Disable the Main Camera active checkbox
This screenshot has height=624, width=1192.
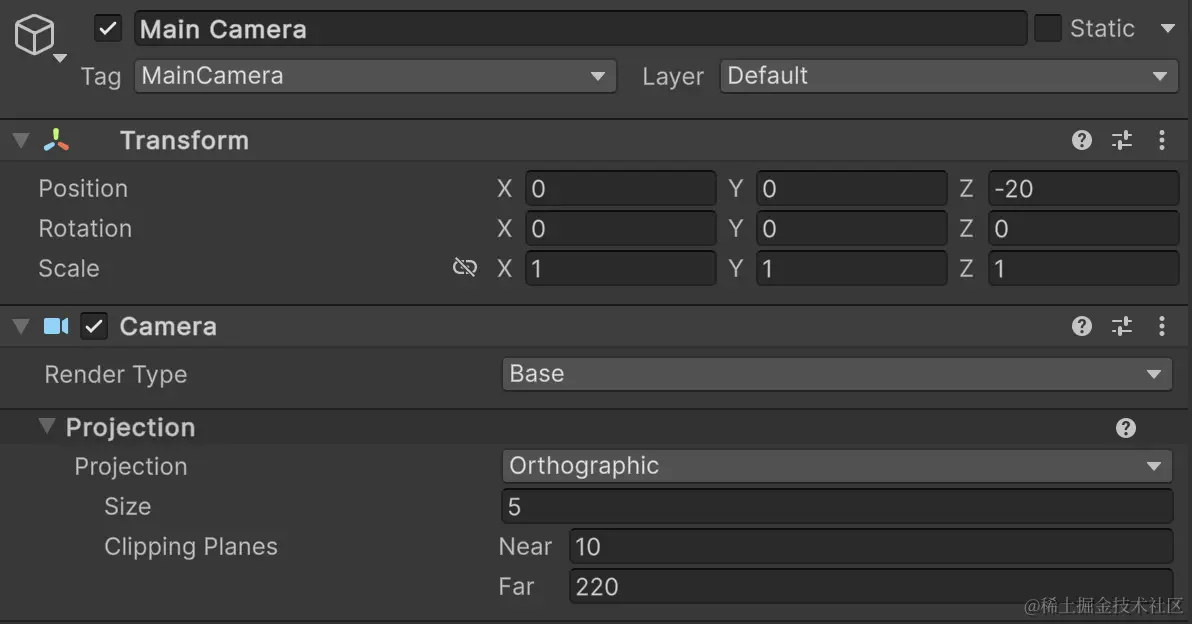tap(108, 29)
